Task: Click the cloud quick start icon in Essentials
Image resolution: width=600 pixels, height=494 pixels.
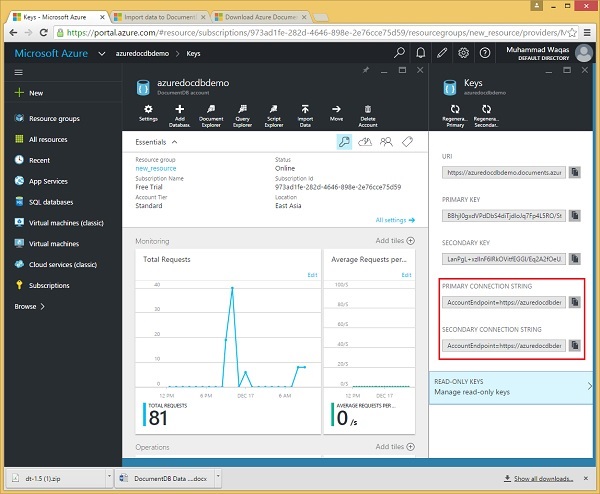Action: pyautogui.click(x=365, y=142)
